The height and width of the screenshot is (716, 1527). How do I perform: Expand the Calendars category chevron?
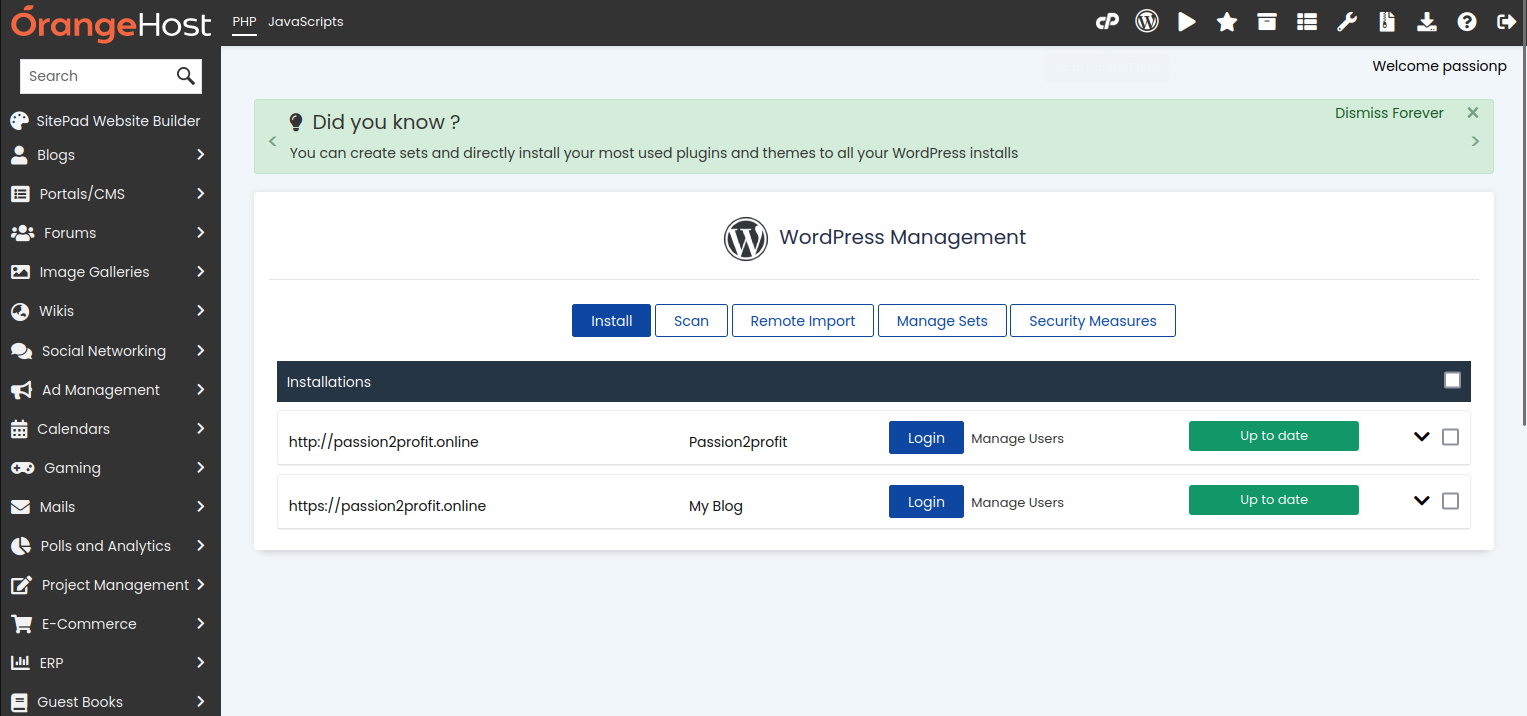point(201,429)
